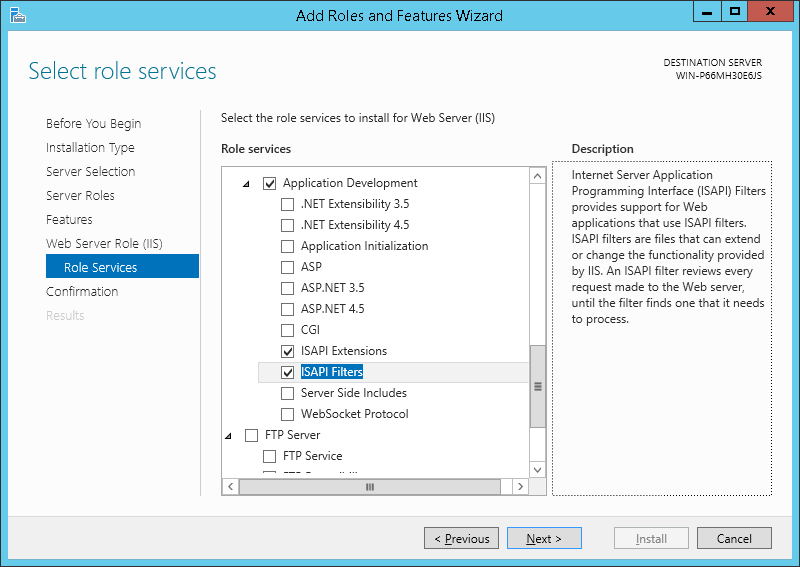Viewport: 800px width, 567px height.
Task: Minimize the wizard window
Action: (708, 12)
